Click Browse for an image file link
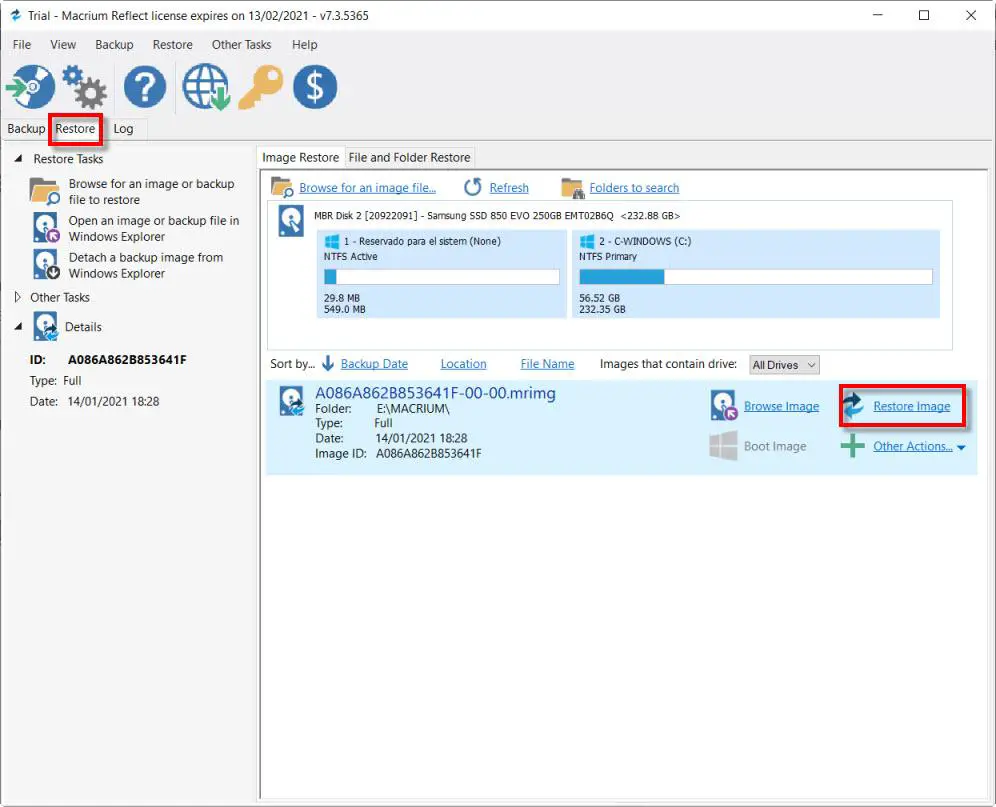This screenshot has height=807, width=996. click(x=367, y=187)
